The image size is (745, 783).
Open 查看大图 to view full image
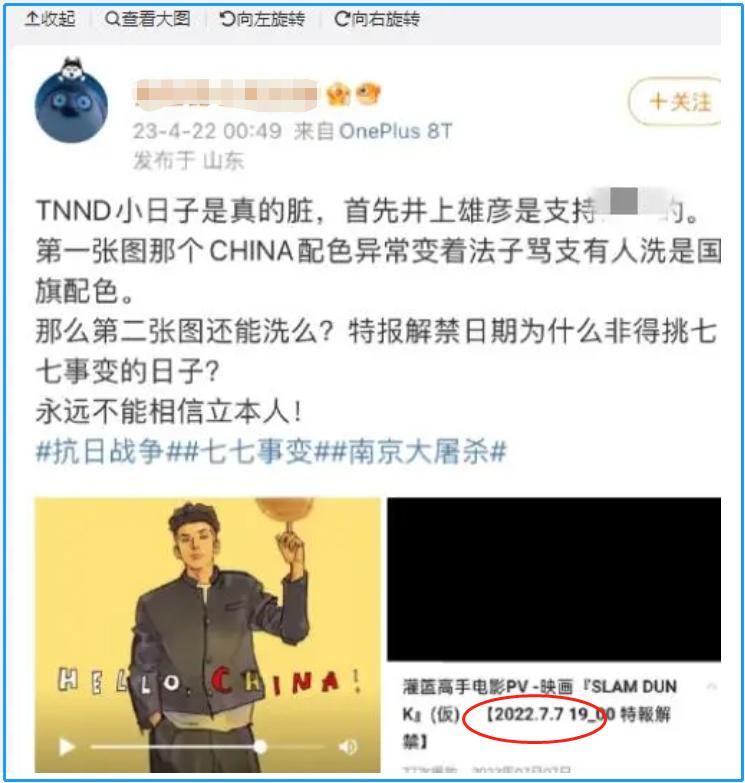click(148, 19)
